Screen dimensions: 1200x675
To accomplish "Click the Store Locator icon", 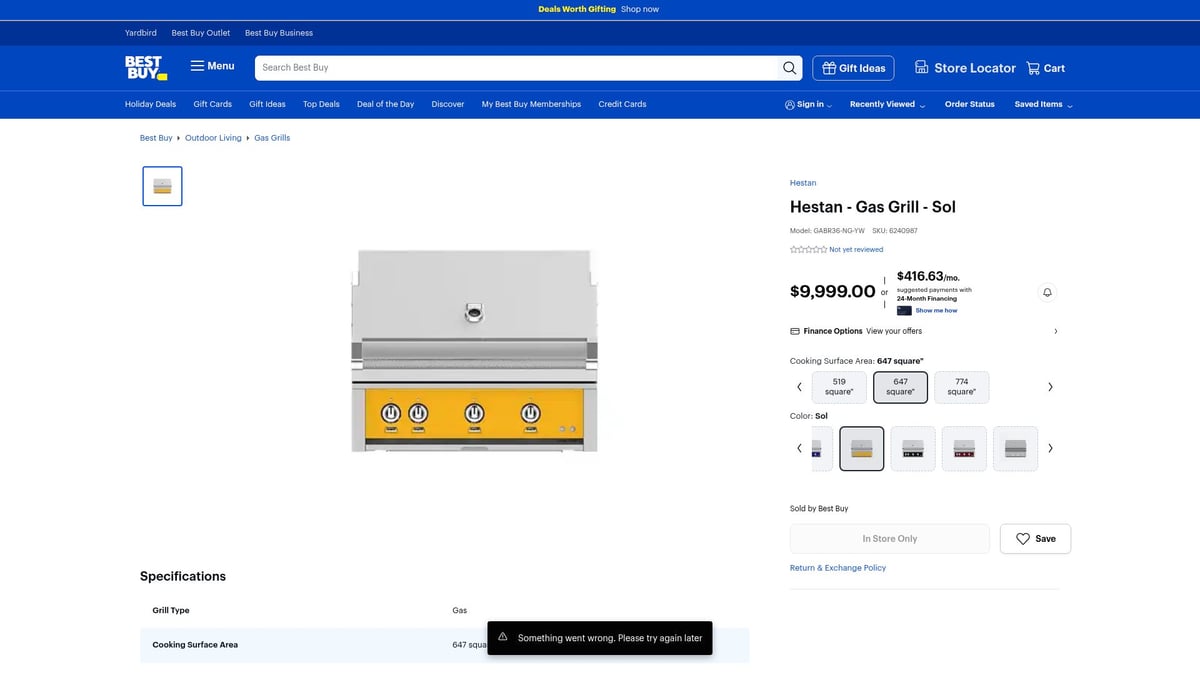I will 921,68.
